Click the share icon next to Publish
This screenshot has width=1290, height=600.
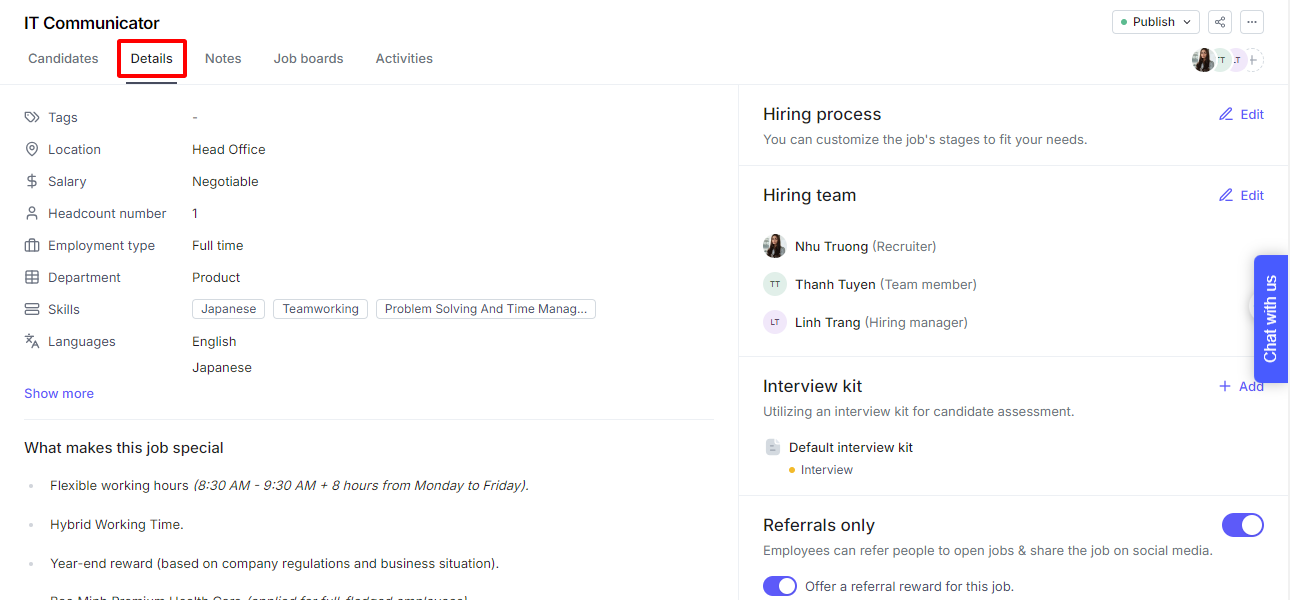tap(1219, 22)
